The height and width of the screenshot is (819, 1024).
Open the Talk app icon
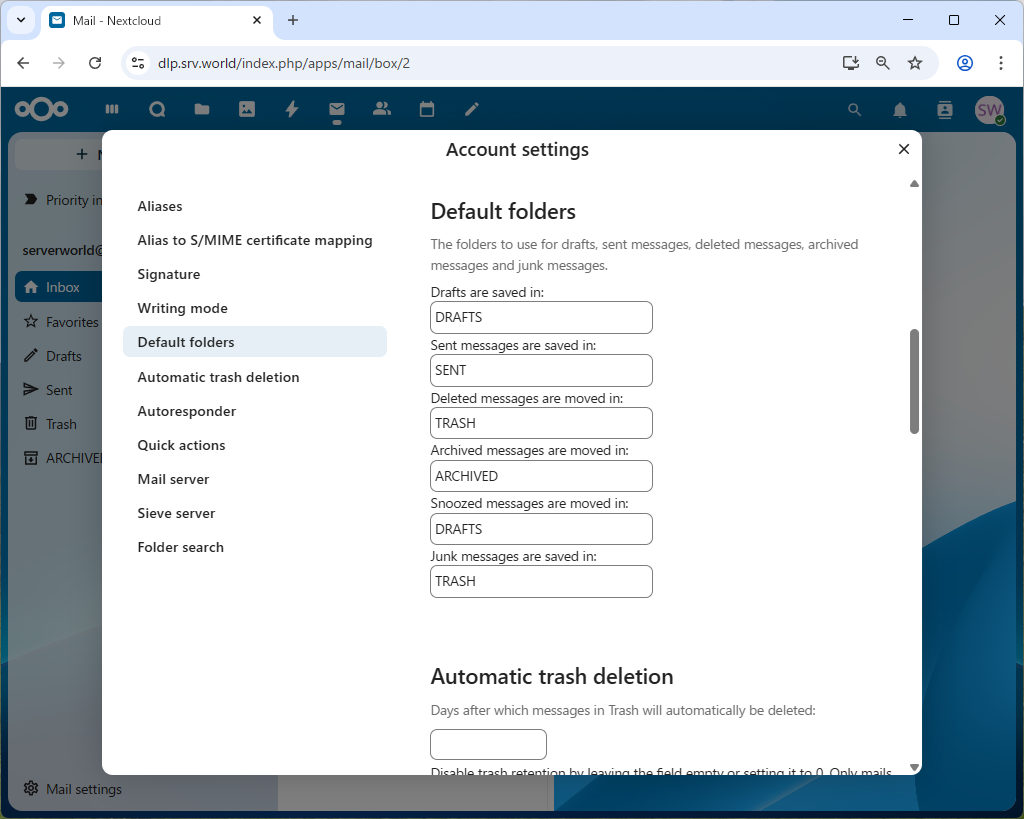tap(157, 109)
